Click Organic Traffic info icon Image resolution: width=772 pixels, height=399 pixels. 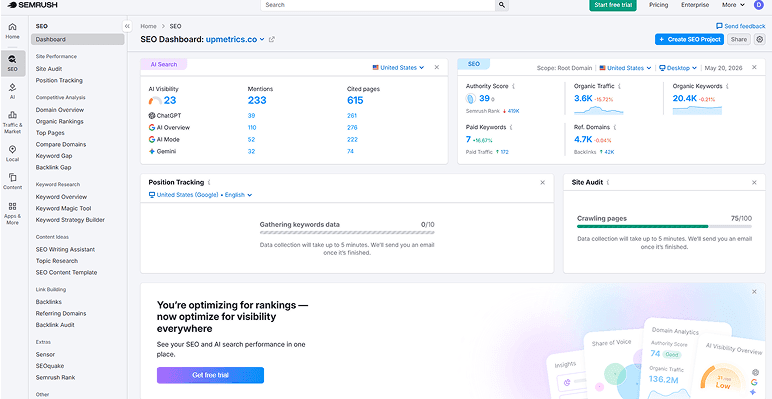619,86
